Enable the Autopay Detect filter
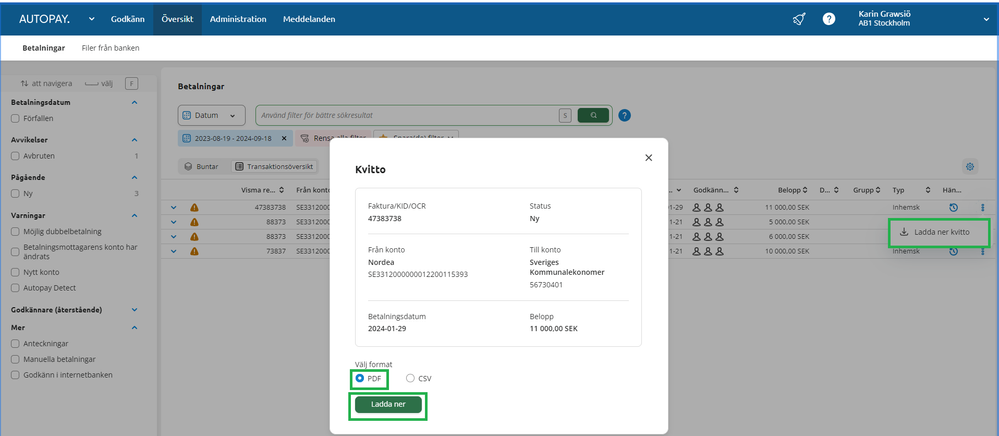Screen dimensions: 999x436 coord(15,288)
